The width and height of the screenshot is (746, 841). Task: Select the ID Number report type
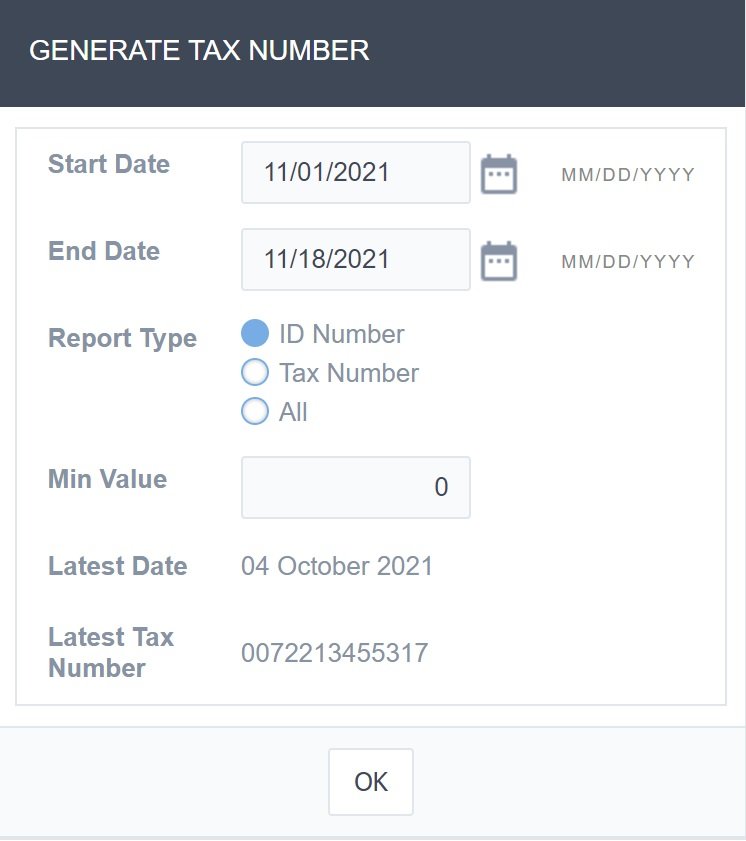tap(255, 334)
